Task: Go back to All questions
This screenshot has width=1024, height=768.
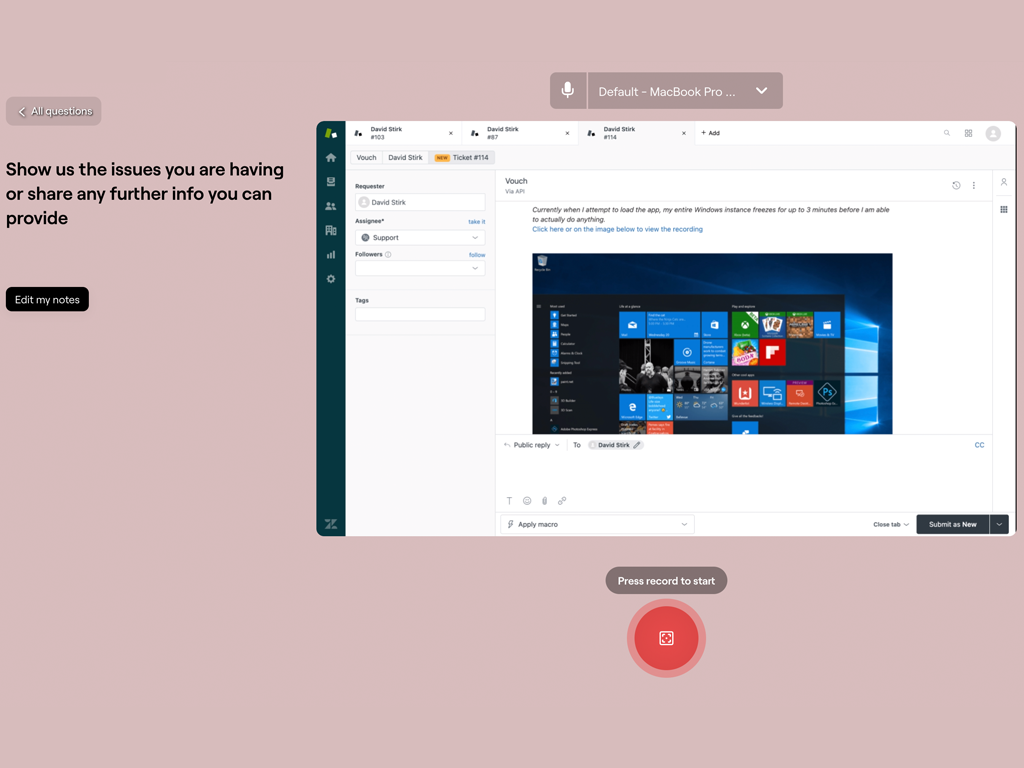Action: coord(54,111)
